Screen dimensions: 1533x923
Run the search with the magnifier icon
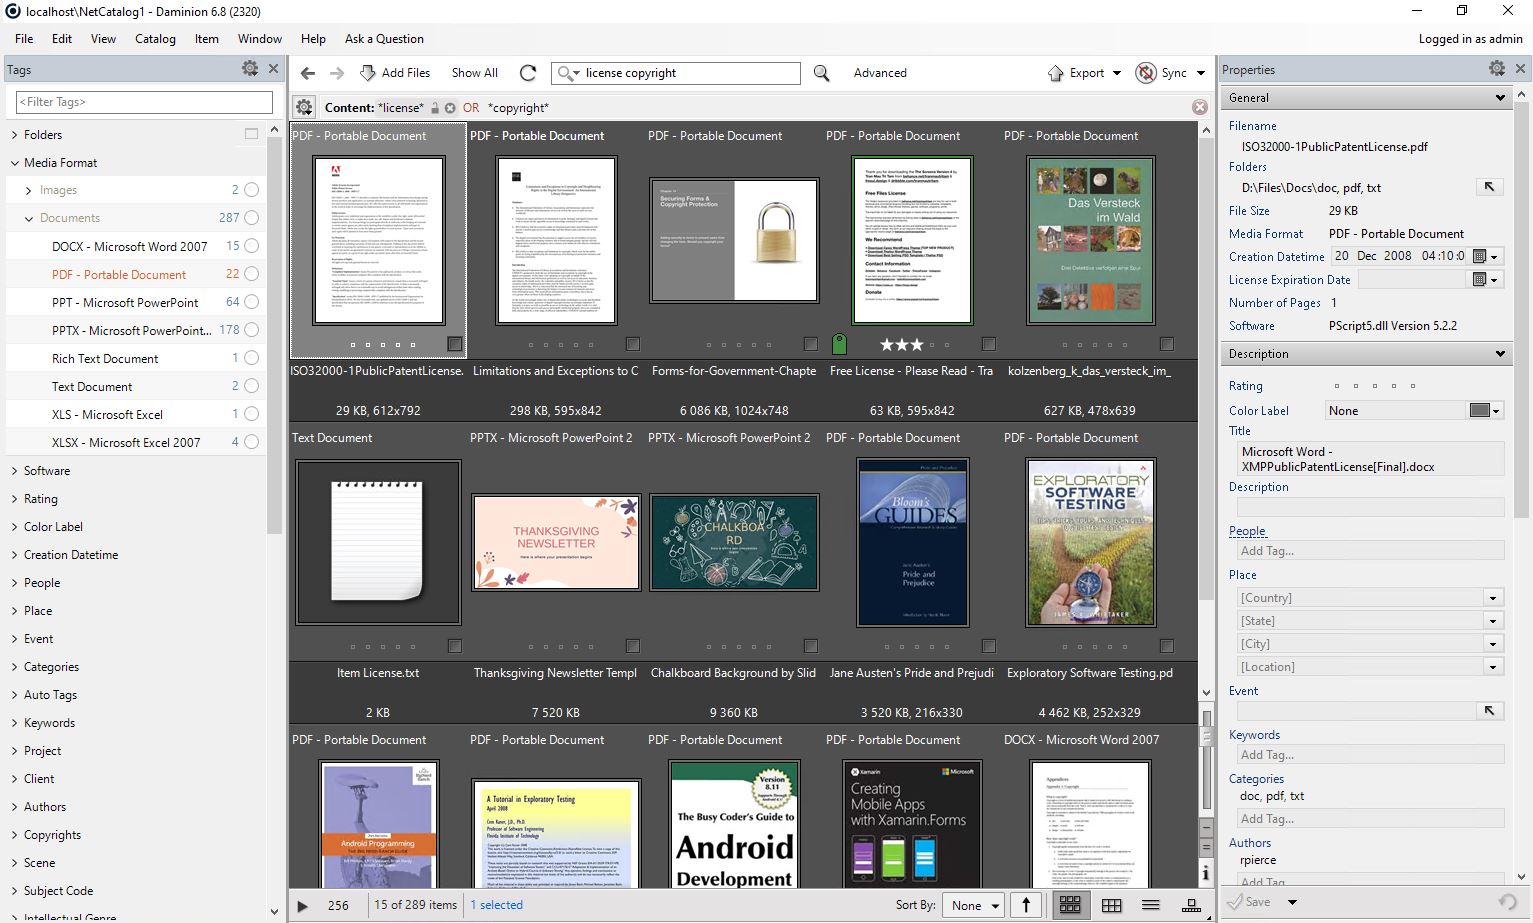point(820,73)
